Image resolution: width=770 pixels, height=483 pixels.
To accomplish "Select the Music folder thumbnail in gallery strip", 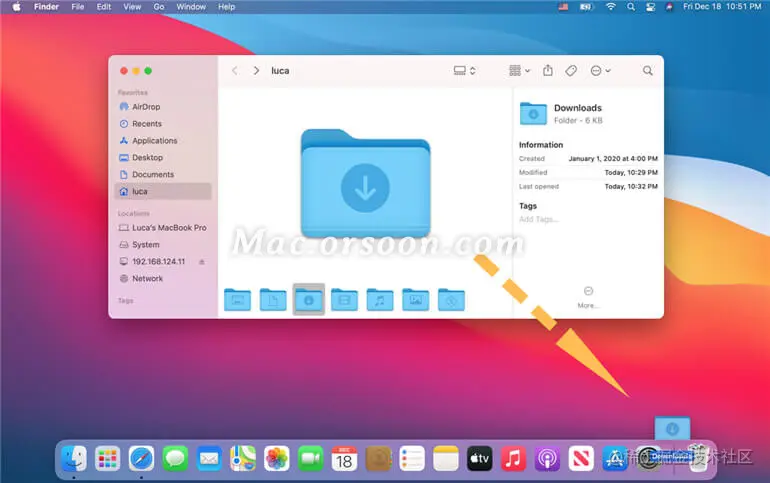I will click(380, 299).
